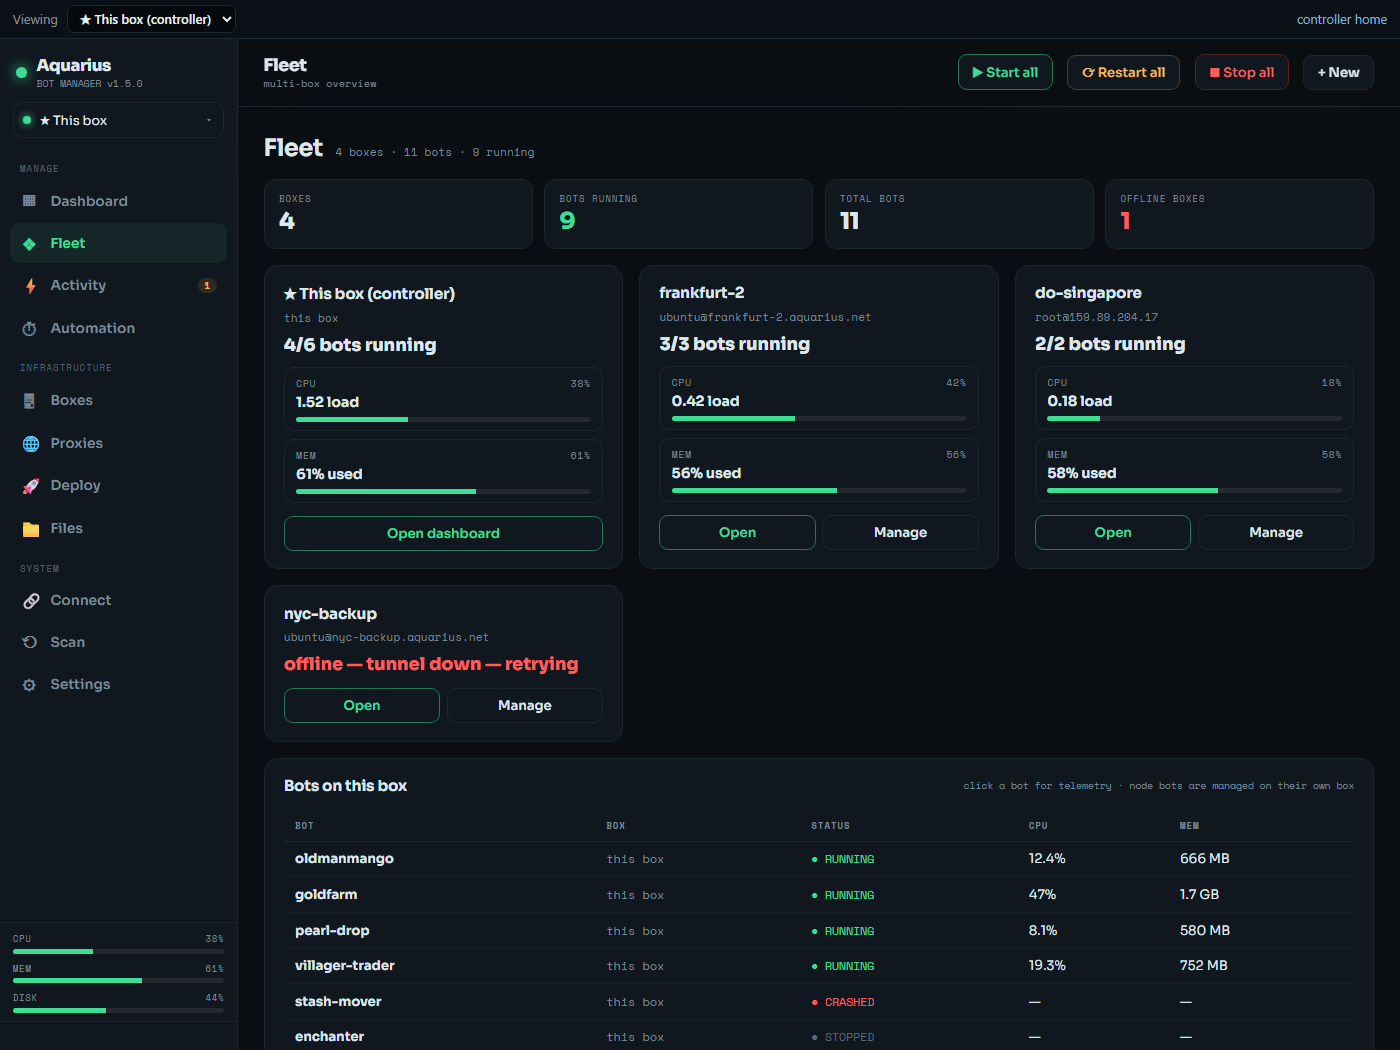Click the red Stop all button

click(1241, 72)
